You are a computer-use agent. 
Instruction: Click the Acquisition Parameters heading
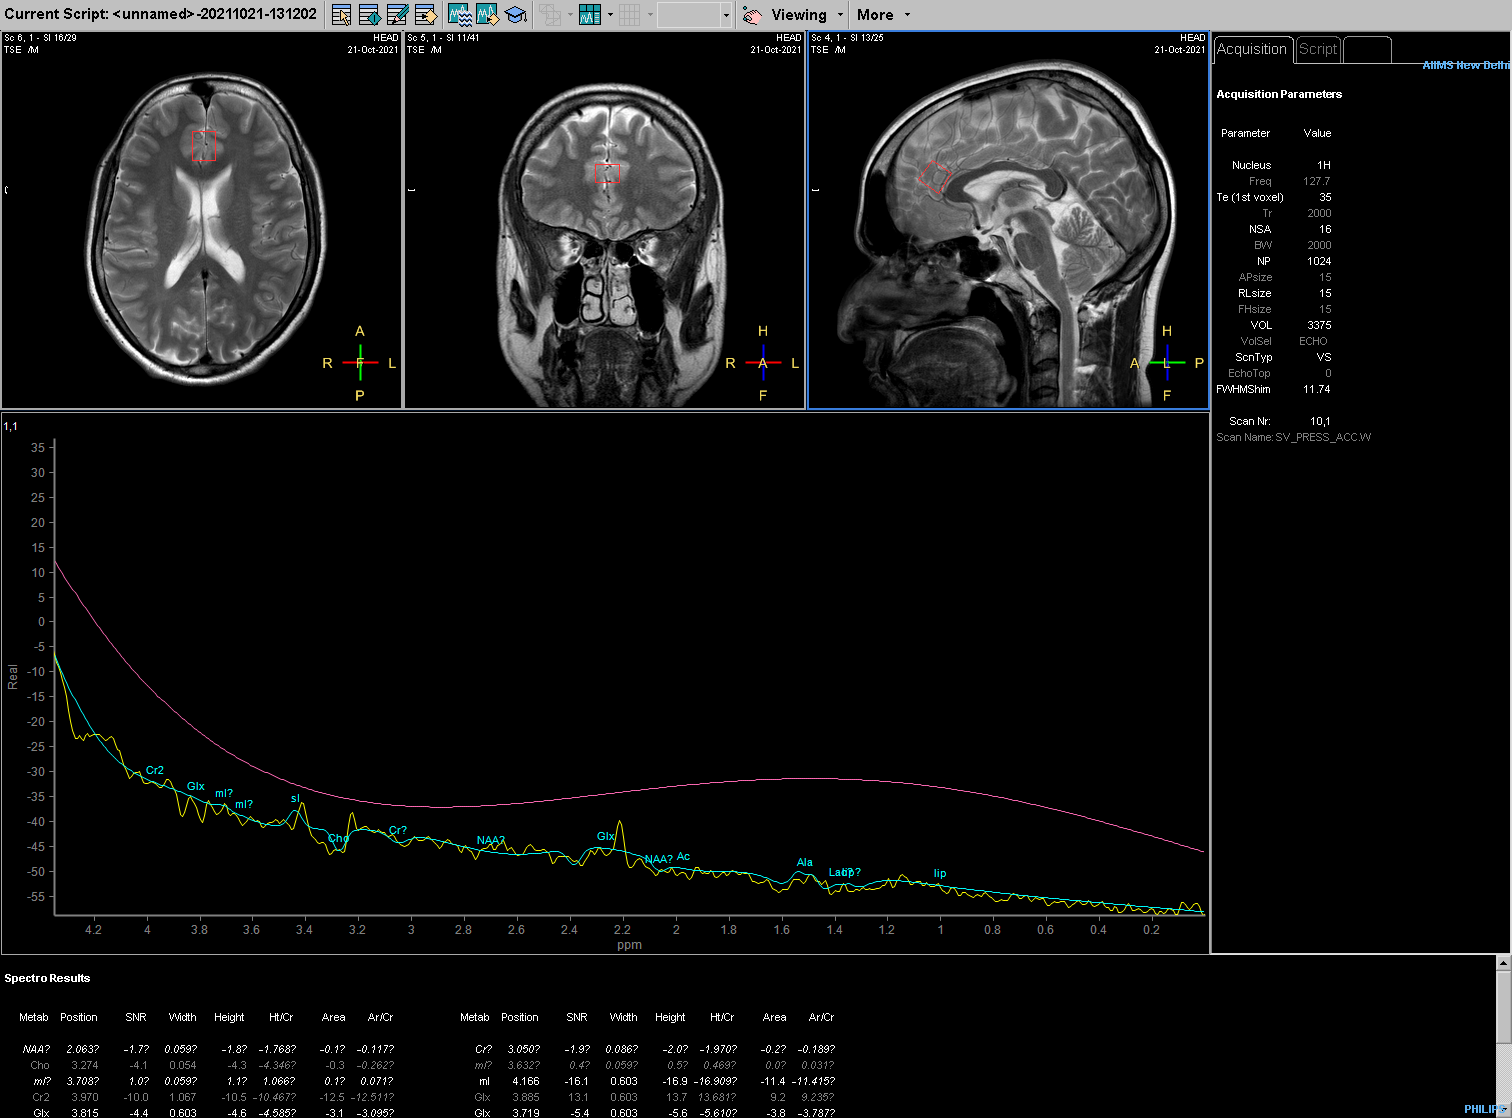pos(1279,94)
